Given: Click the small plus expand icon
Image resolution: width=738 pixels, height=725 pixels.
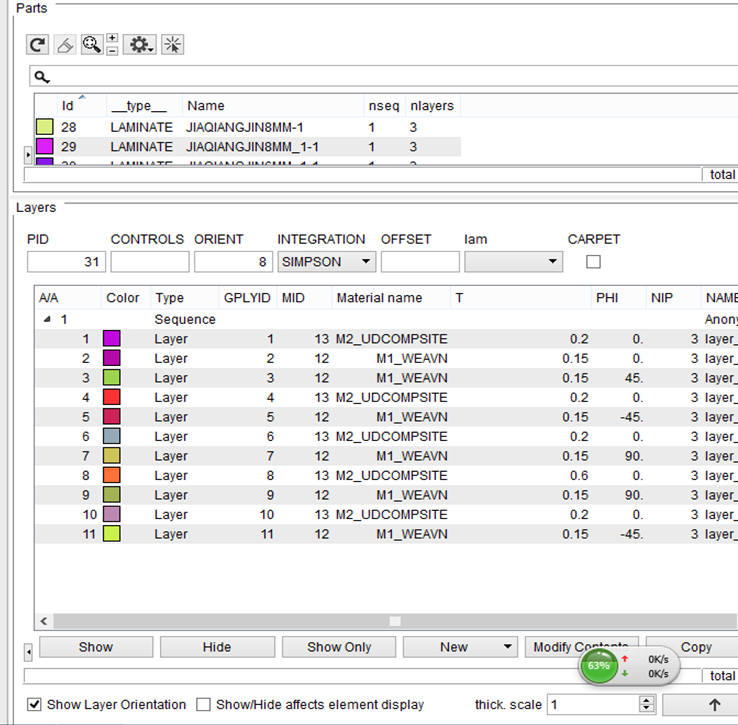Looking at the screenshot, I should pyautogui.click(x=112, y=38).
